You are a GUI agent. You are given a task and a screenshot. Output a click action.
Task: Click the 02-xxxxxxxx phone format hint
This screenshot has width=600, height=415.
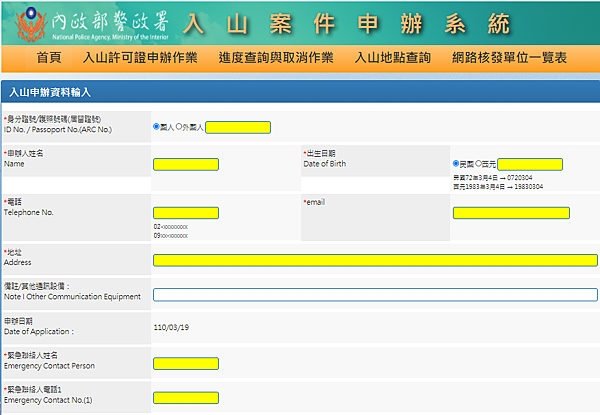point(171,227)
